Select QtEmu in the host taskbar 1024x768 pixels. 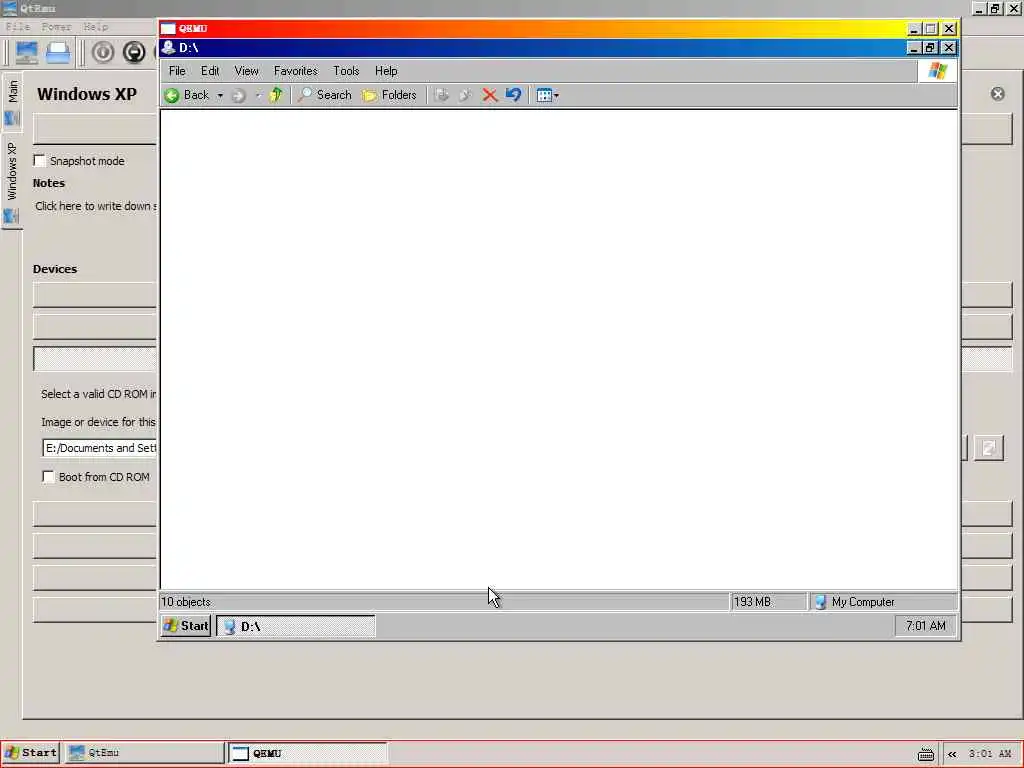click(x=144, y=753)
